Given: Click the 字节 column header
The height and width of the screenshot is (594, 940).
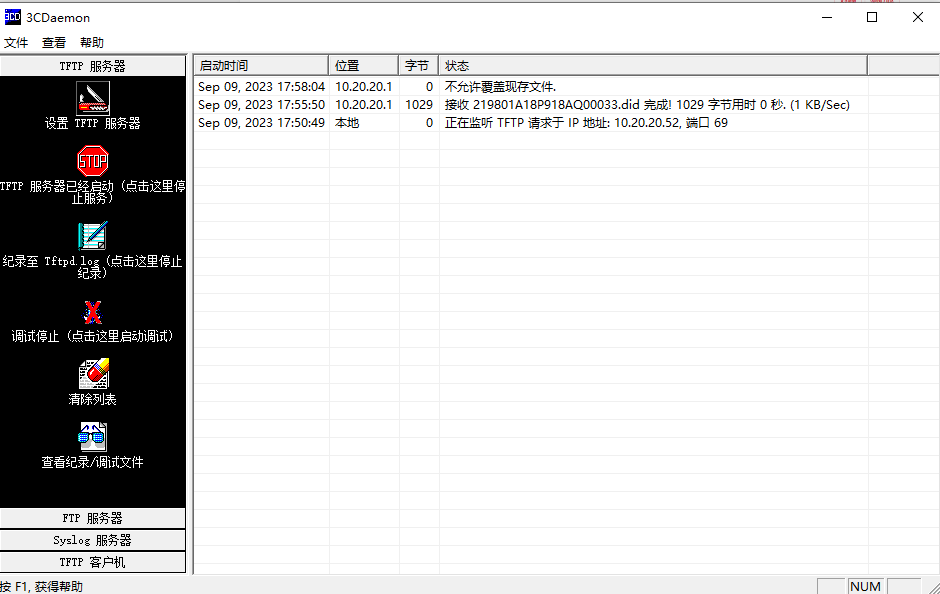Looking at the screenshot, I should (418, 65).
